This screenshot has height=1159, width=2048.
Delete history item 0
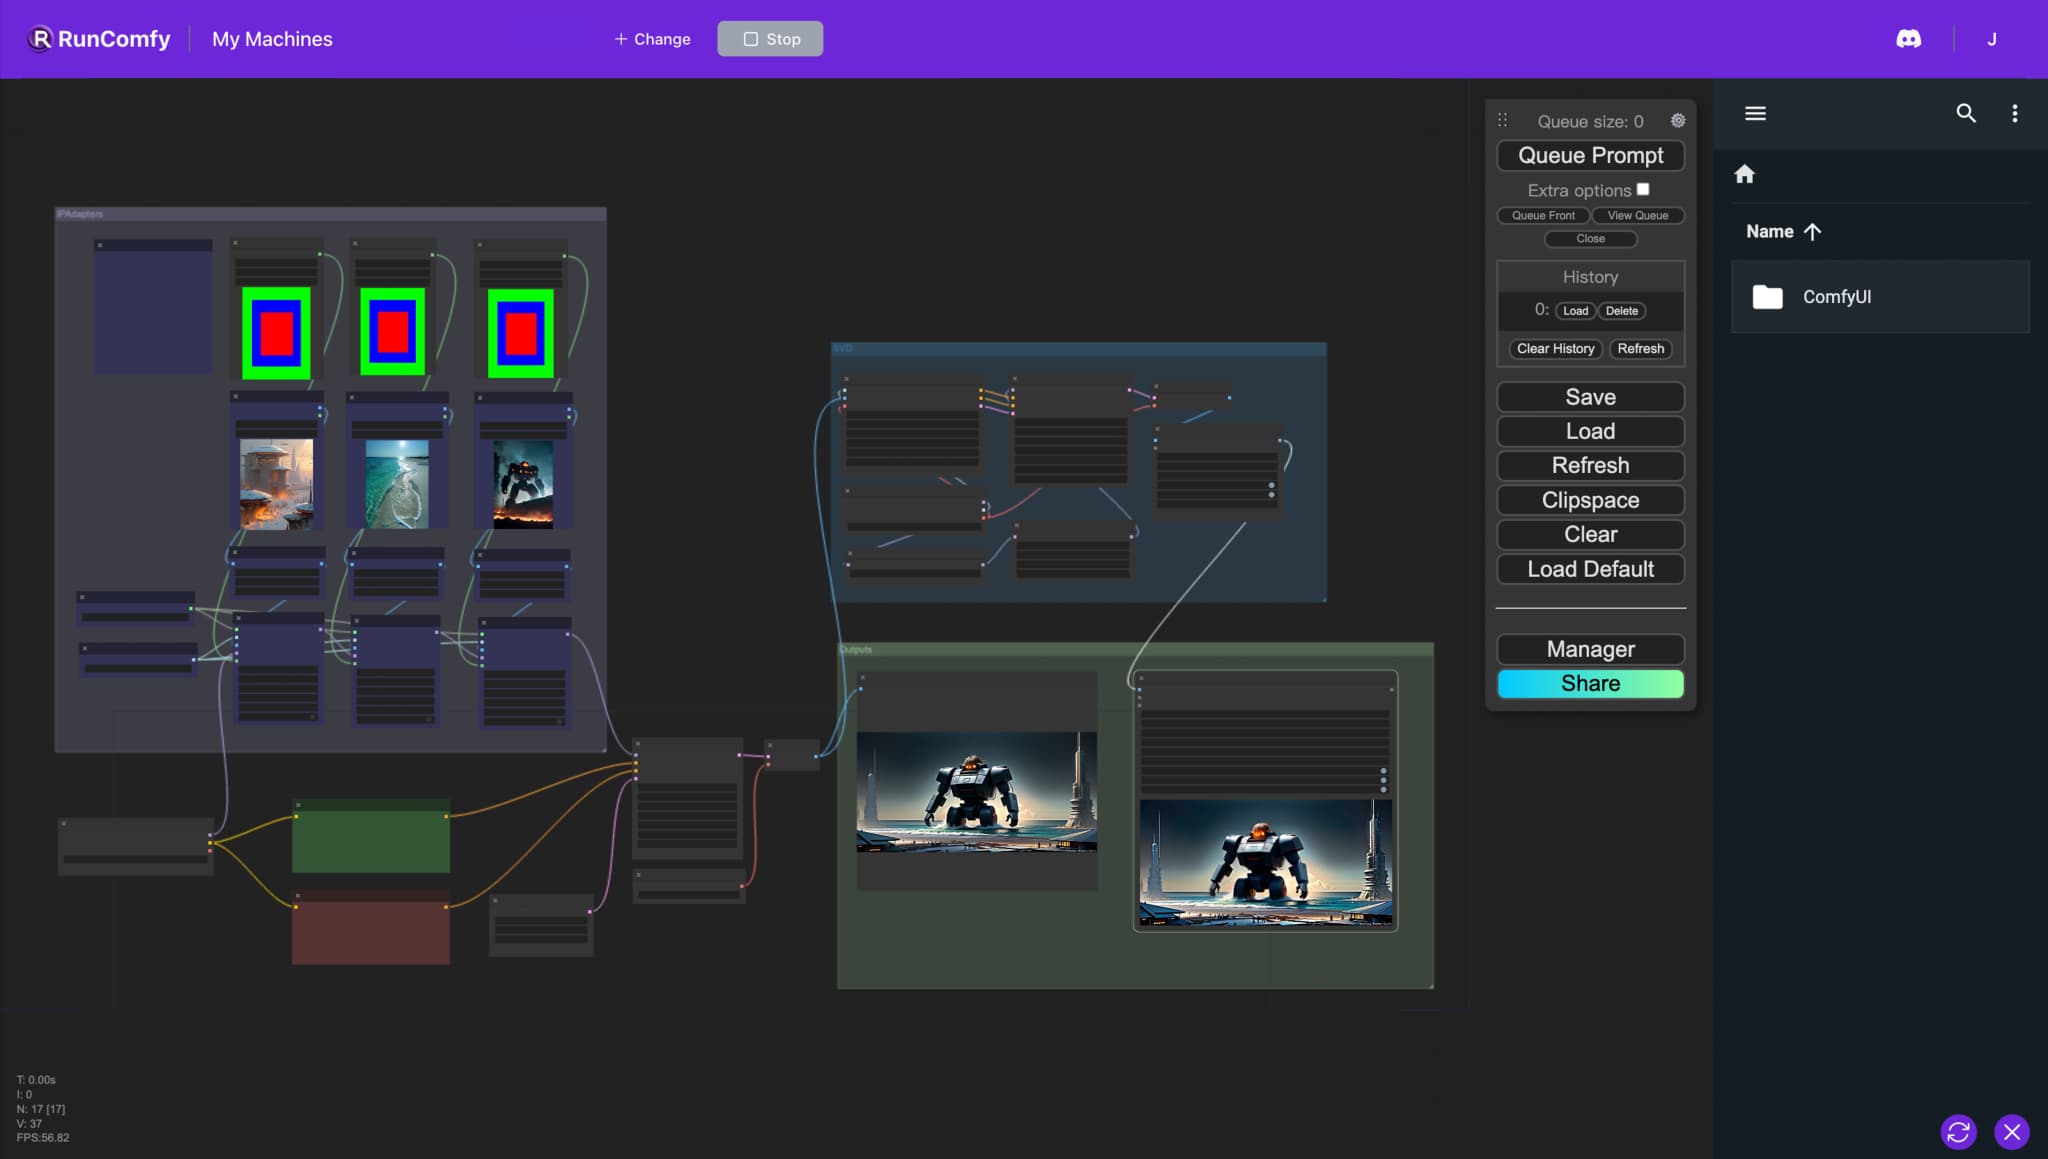(x=1621, y=311)
